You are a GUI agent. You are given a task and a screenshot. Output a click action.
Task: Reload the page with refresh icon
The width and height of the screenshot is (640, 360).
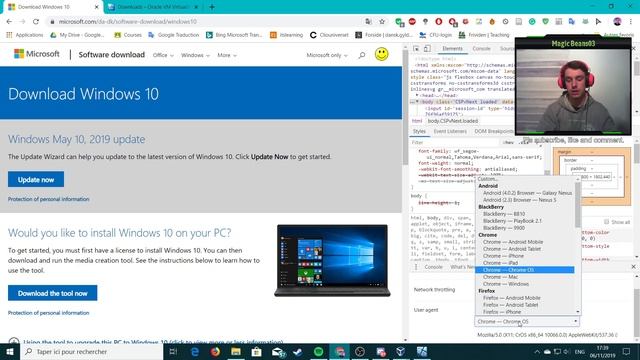coord(36,22)
